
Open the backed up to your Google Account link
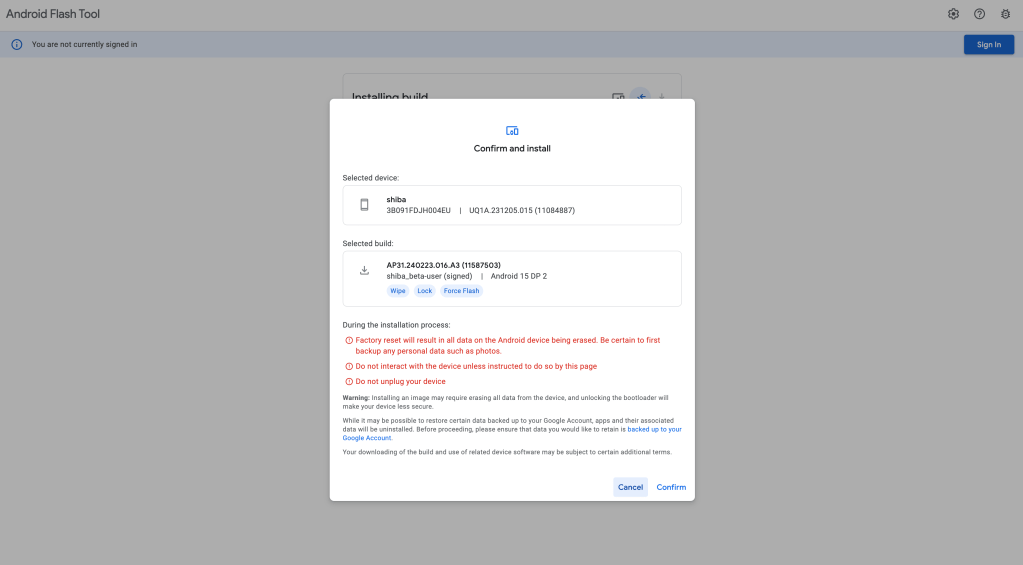(x=654, y=429)
